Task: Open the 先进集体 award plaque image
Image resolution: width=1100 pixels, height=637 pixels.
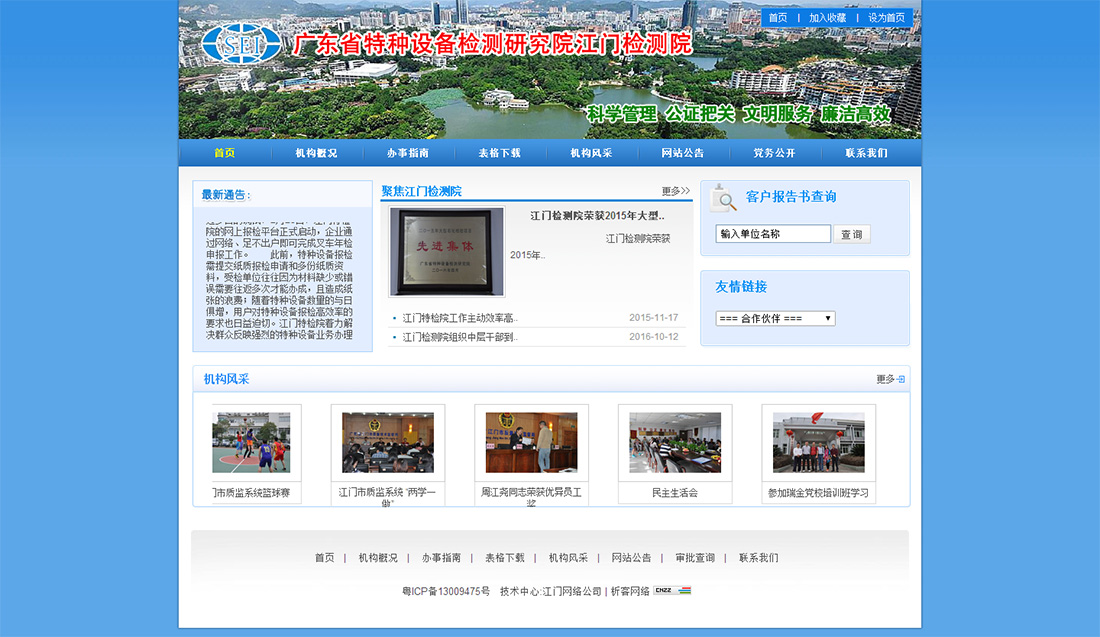Action: click(447, 252)
